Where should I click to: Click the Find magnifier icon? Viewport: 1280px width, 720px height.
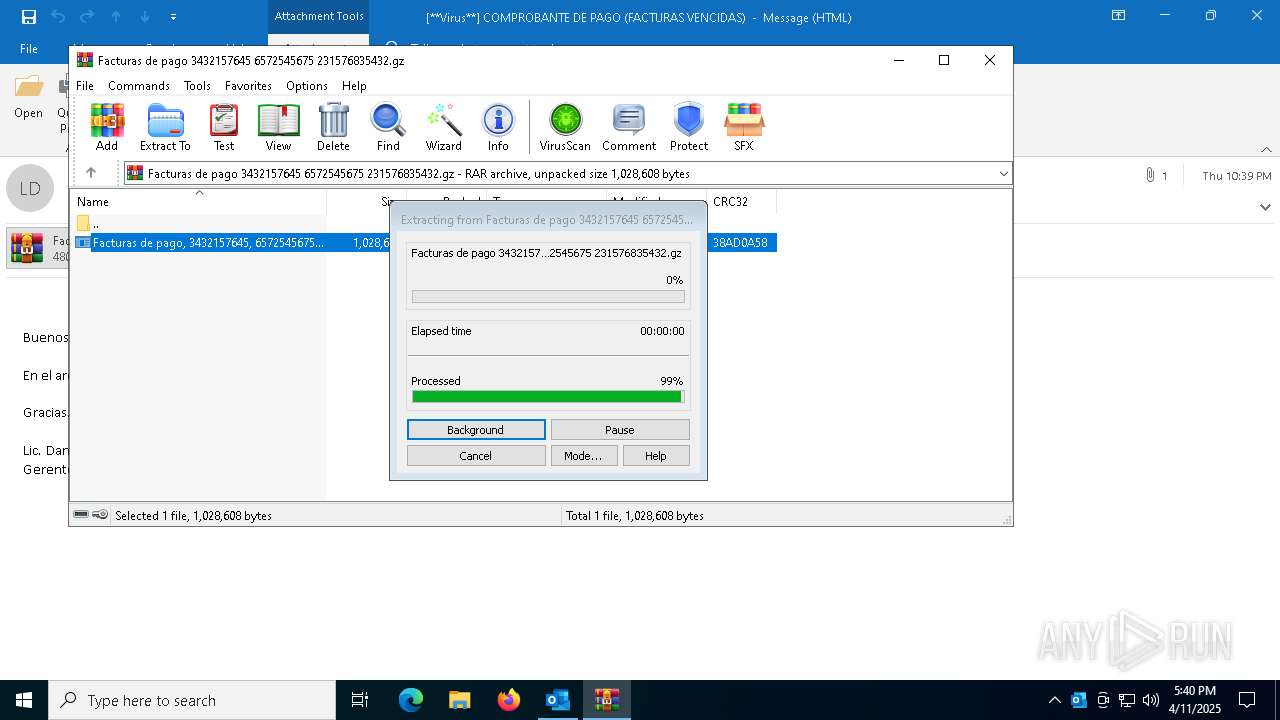point(388,127)
